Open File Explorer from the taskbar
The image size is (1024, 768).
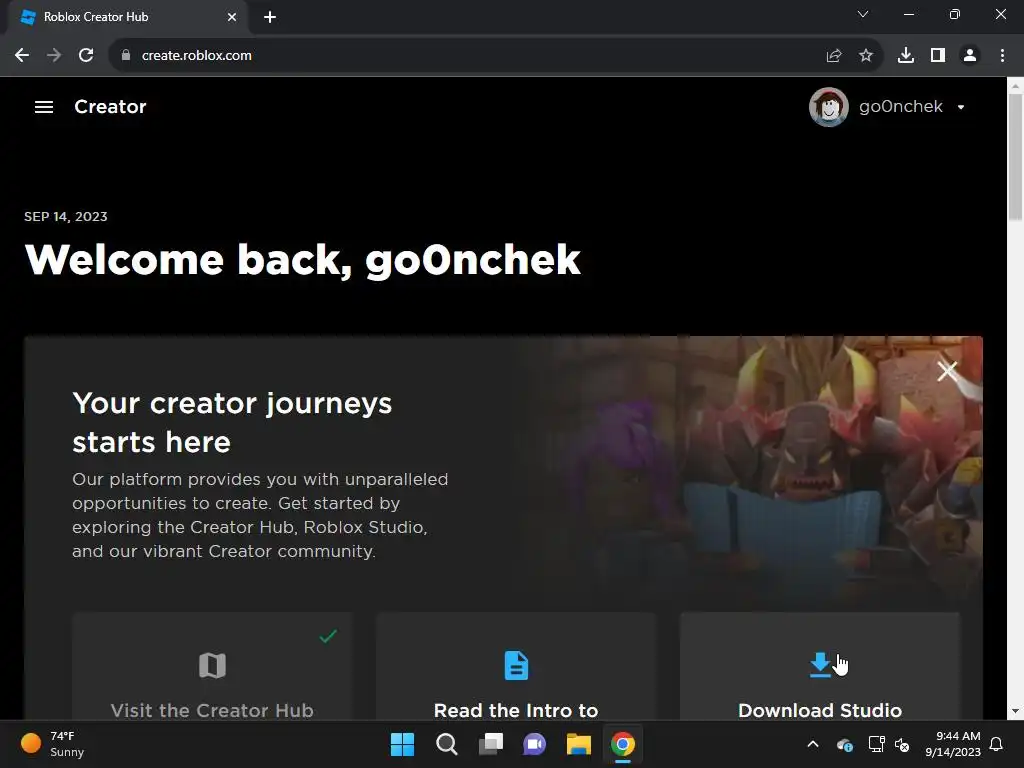pyautogui.click(x=579, y=744)
